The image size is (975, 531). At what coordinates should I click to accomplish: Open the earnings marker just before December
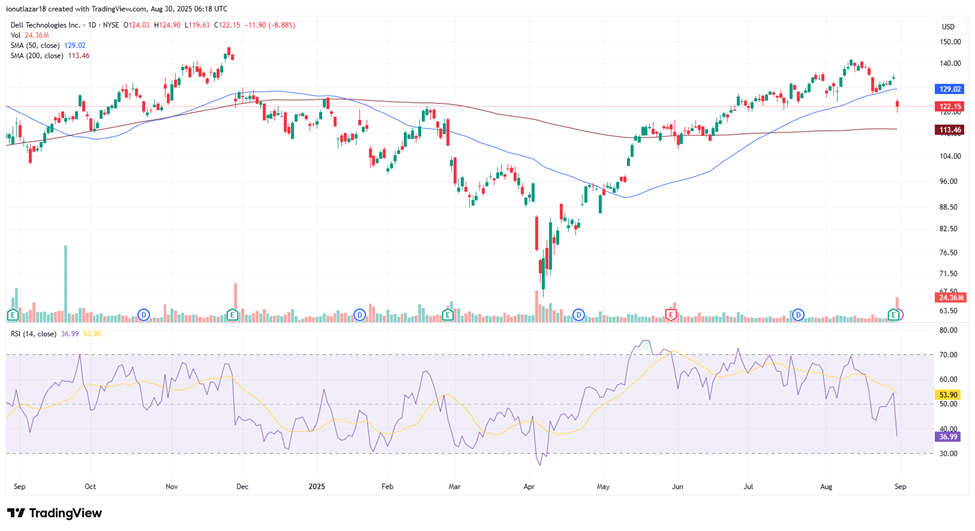(x=232, y=315)
